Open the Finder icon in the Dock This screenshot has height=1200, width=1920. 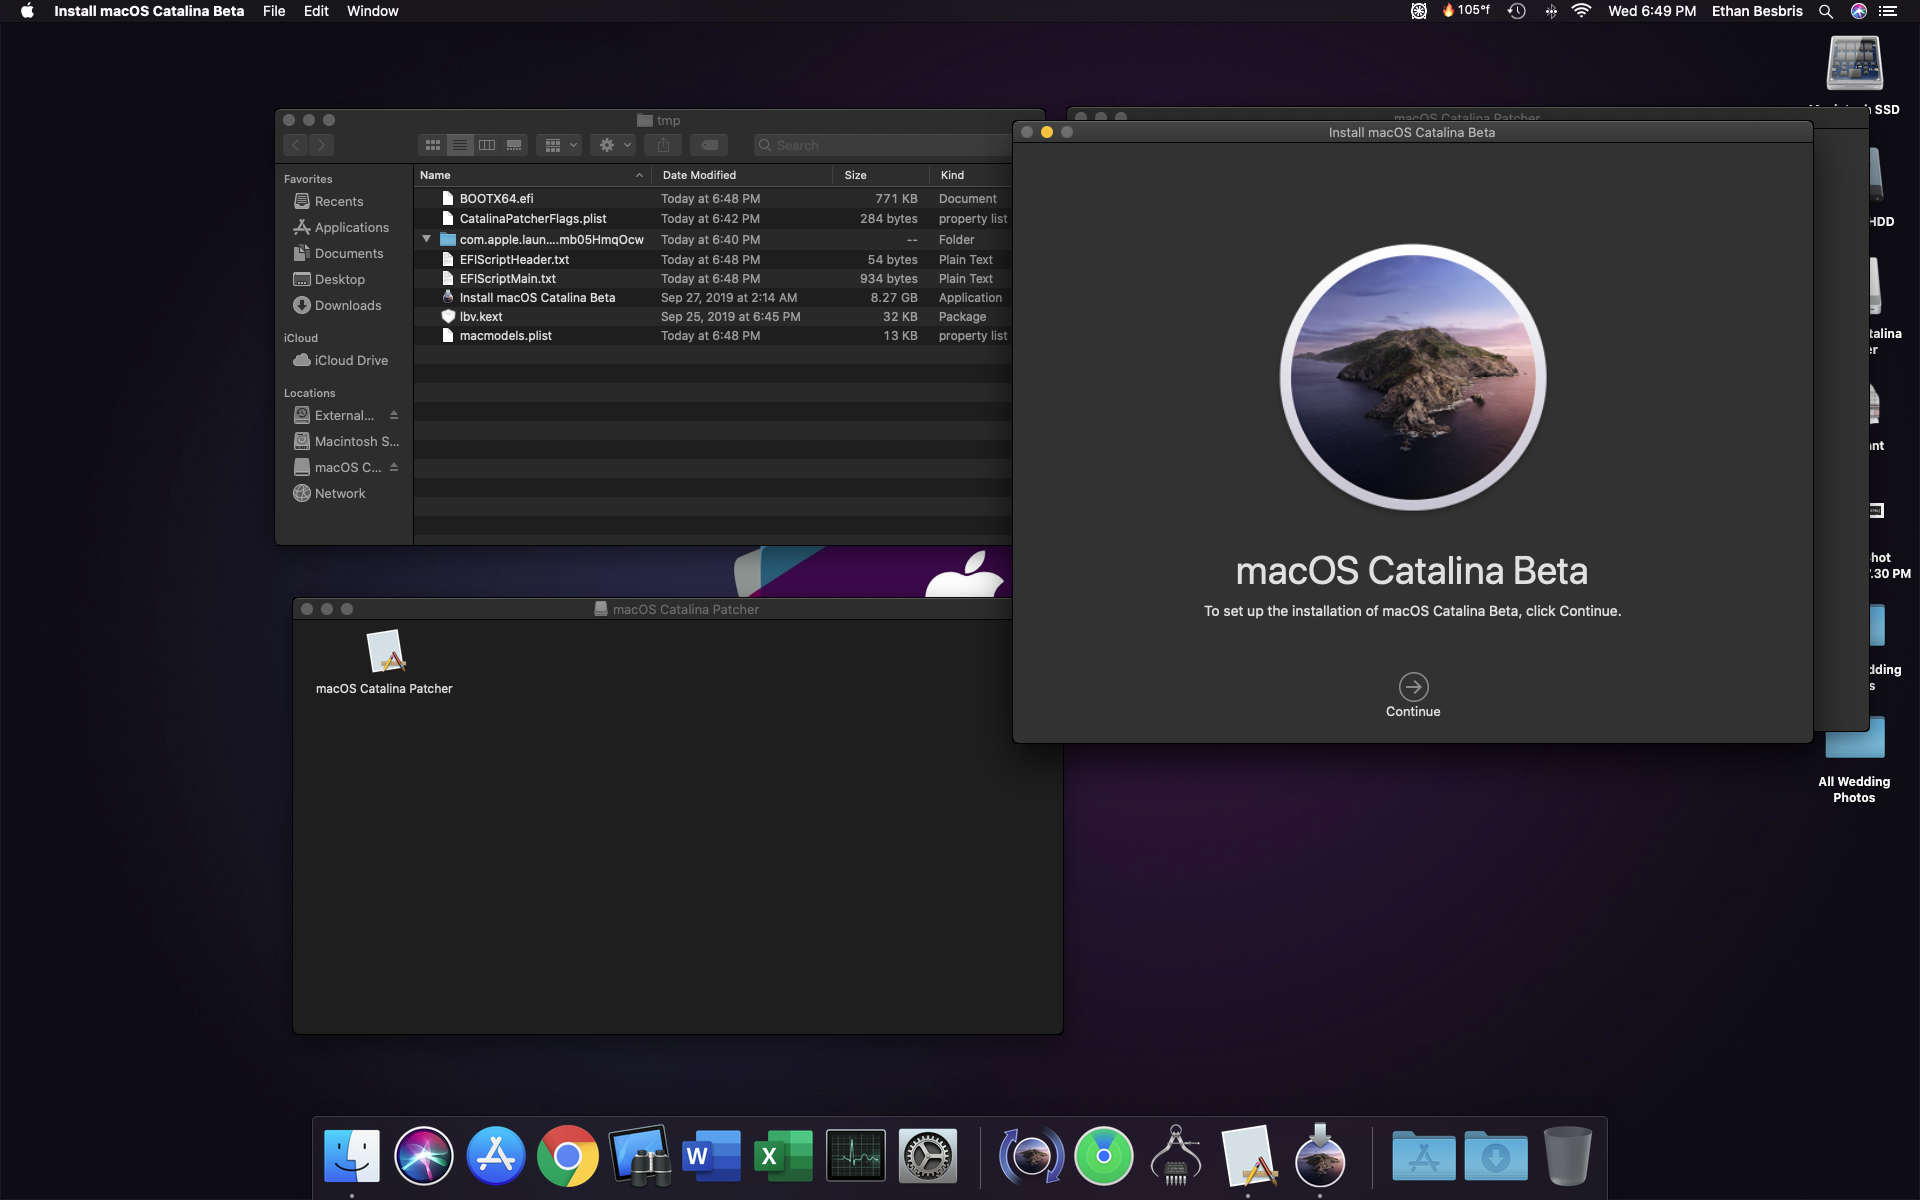(x=352, y=1156)
